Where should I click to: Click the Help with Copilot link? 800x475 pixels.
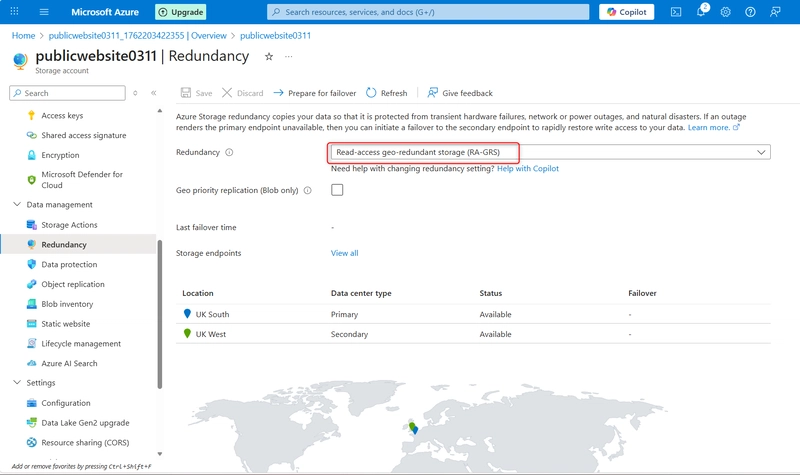click(528, 169)
